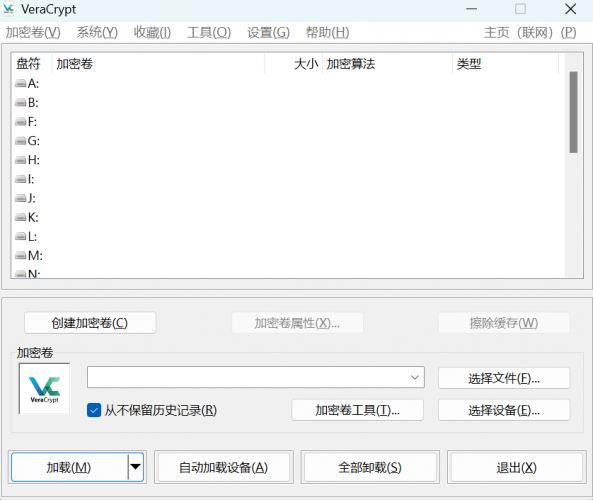Open the 加密卷(V) menu
This screenshot has width=593, height=500.
point(33,33)
